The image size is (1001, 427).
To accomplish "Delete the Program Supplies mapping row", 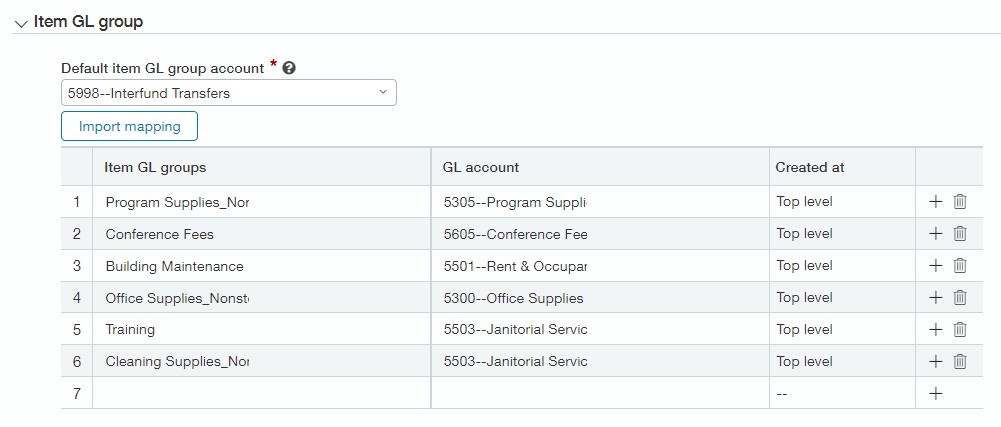I will tap(960, 201).
